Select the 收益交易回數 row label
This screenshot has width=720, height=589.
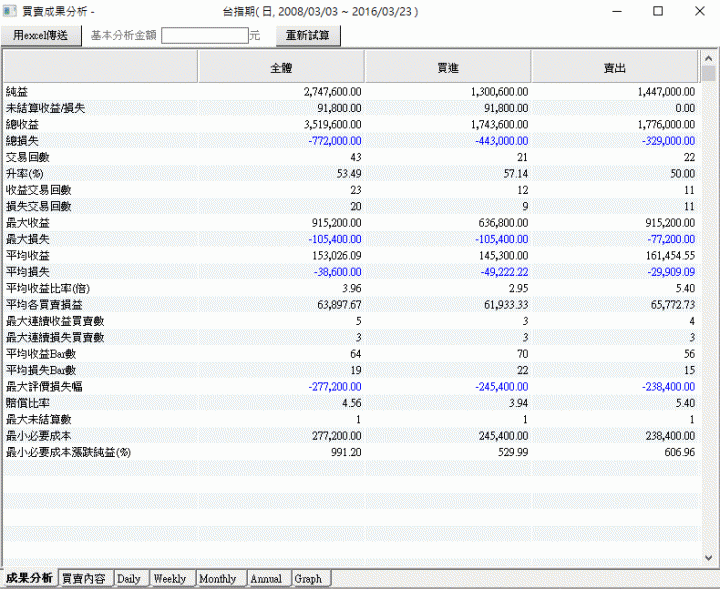point(39,190)
